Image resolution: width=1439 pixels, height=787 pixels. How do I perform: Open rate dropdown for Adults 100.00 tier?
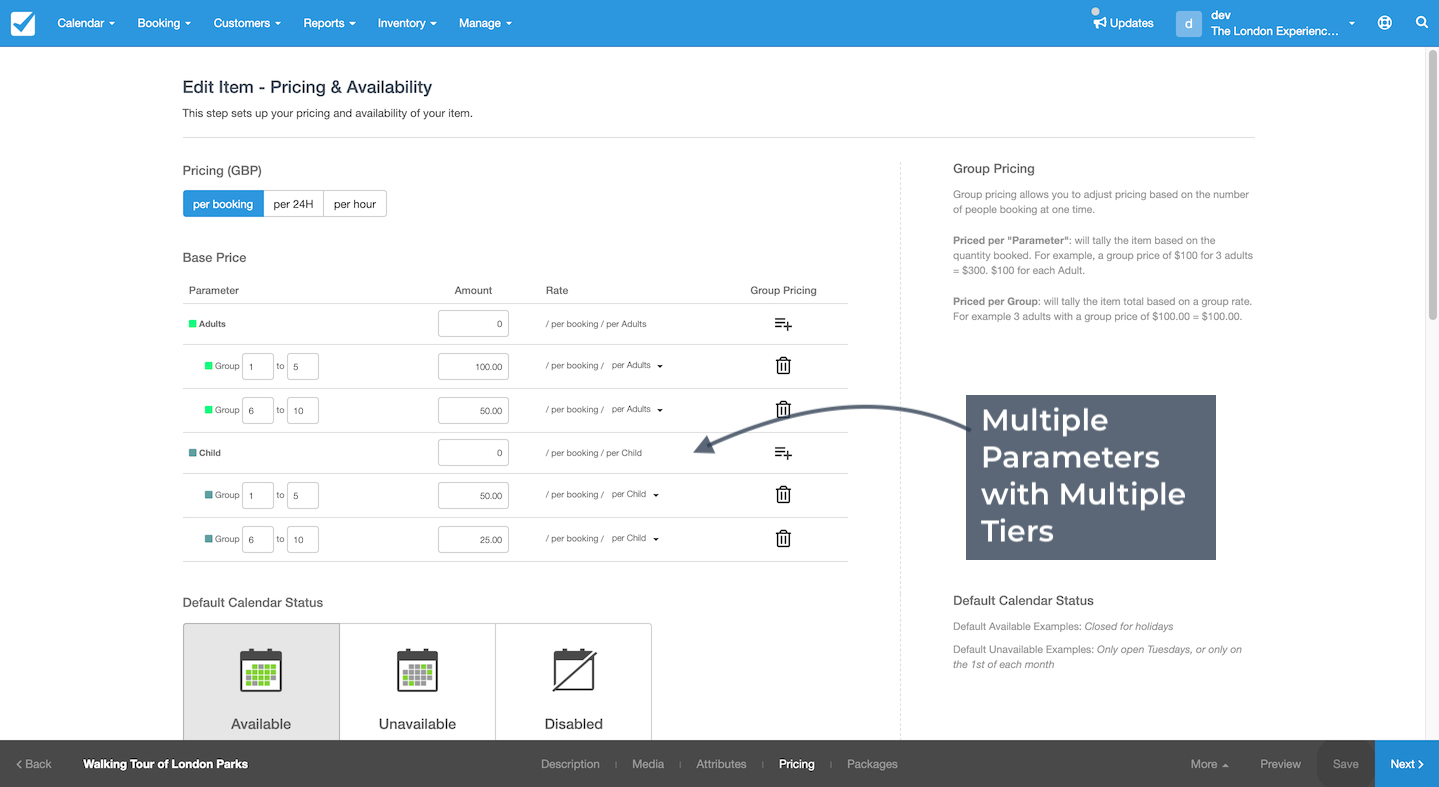coord(637,366)
